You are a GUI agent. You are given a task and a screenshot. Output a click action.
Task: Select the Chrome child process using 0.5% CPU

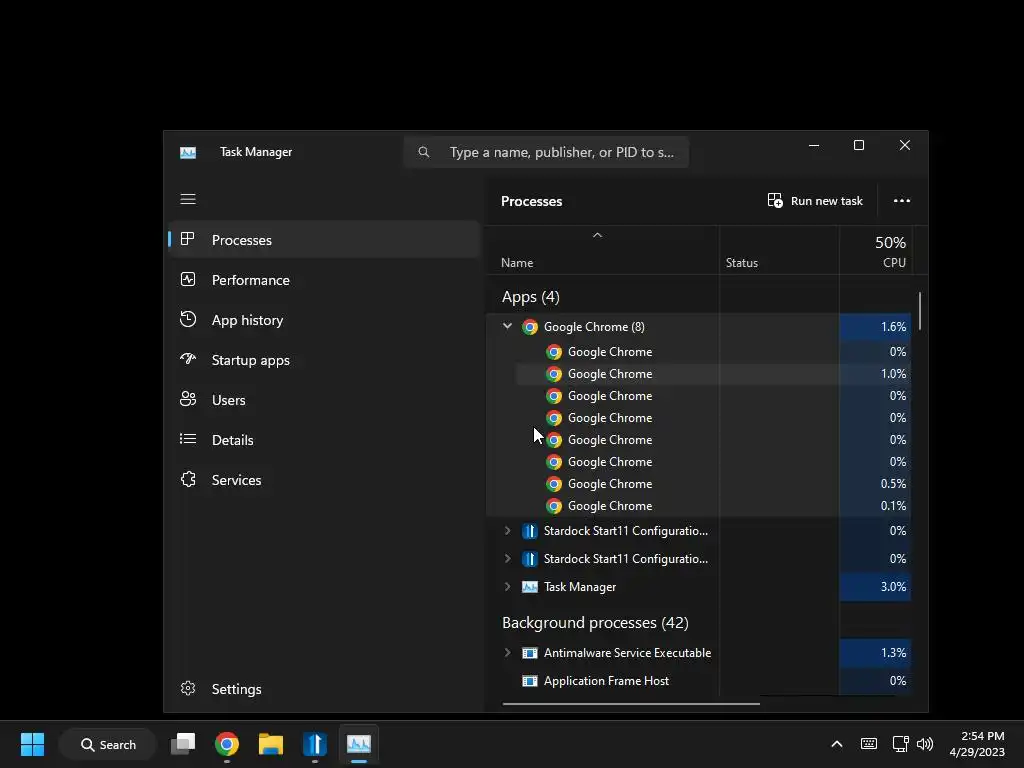[713, 484]
